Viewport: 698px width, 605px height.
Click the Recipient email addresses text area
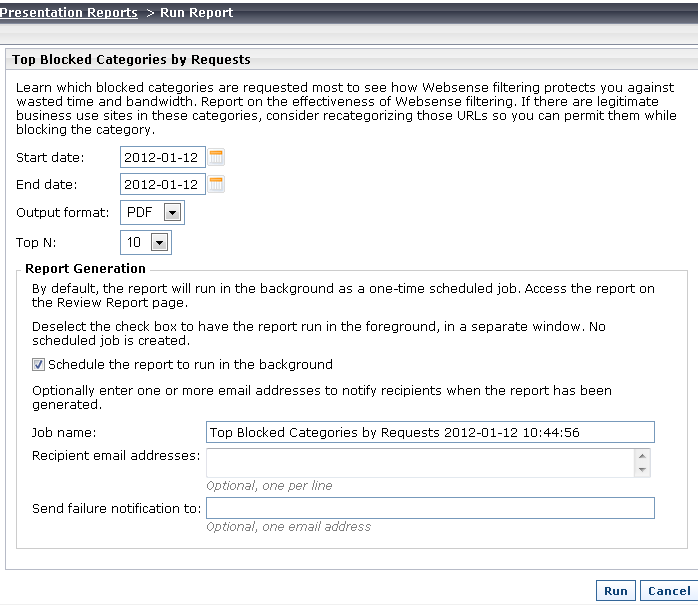pyautogui.click(x=420, y=463)
